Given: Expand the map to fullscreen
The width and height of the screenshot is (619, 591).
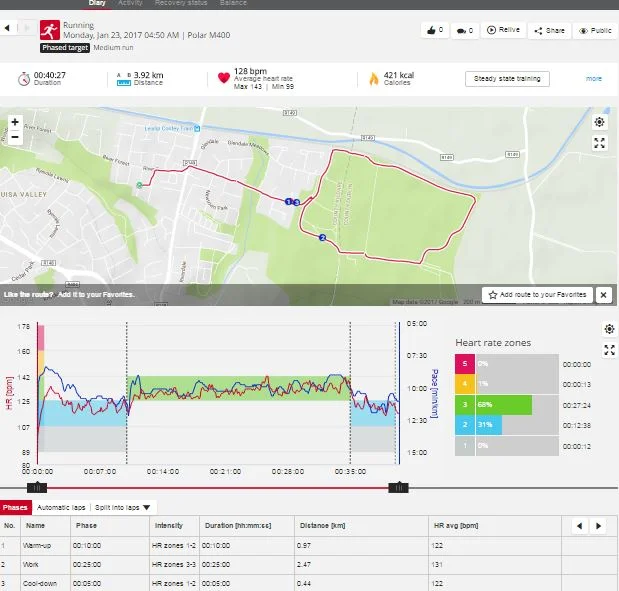Looking at the screenshot, I should pos(599,143).
